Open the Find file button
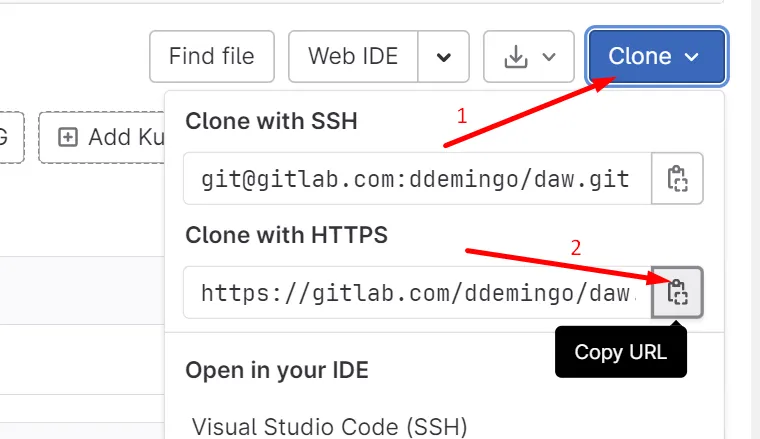Image resolution: width=760 pixels, height=439 pixels. tap(211, 56)
